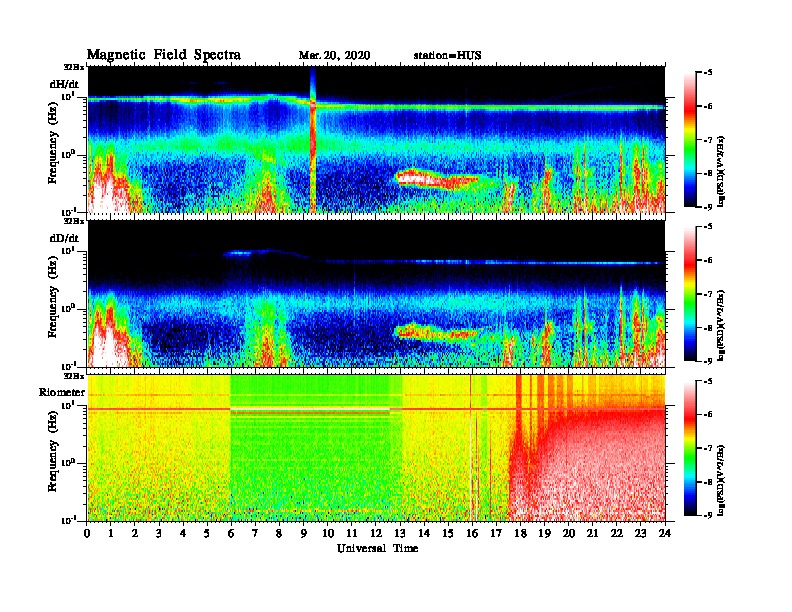This screenshot has height=612, width=792.
Task: Click the hour tick label "12" on the time axis
Action: (376, 533)
